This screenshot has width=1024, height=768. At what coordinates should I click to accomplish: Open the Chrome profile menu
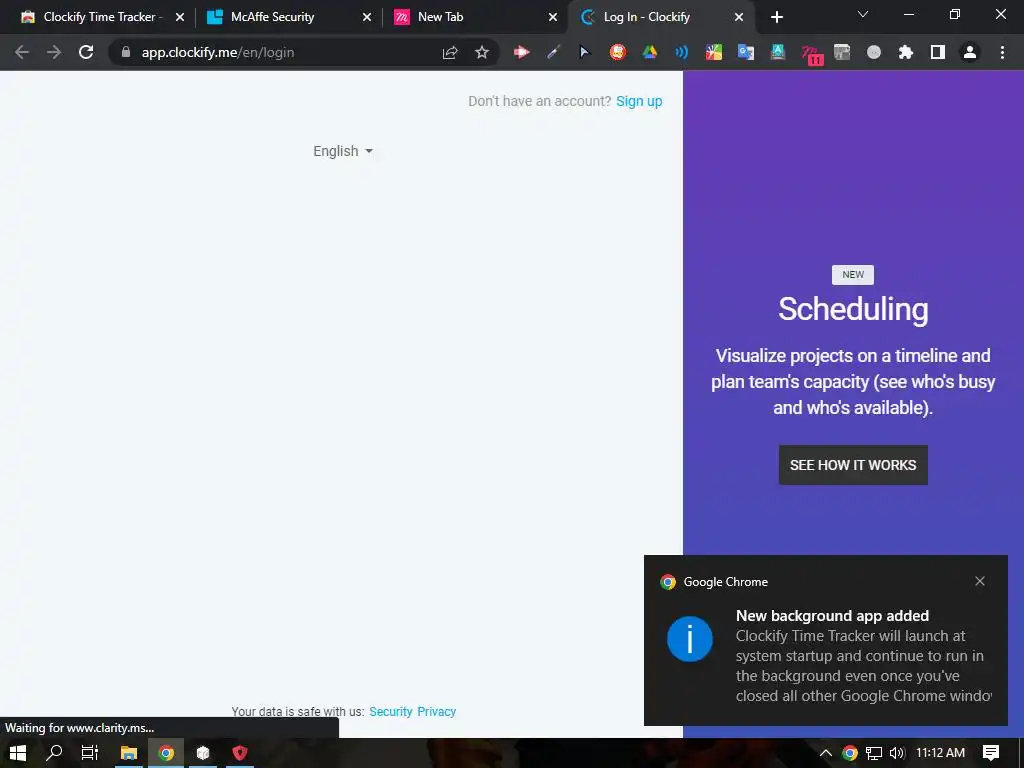pos(970,52)
